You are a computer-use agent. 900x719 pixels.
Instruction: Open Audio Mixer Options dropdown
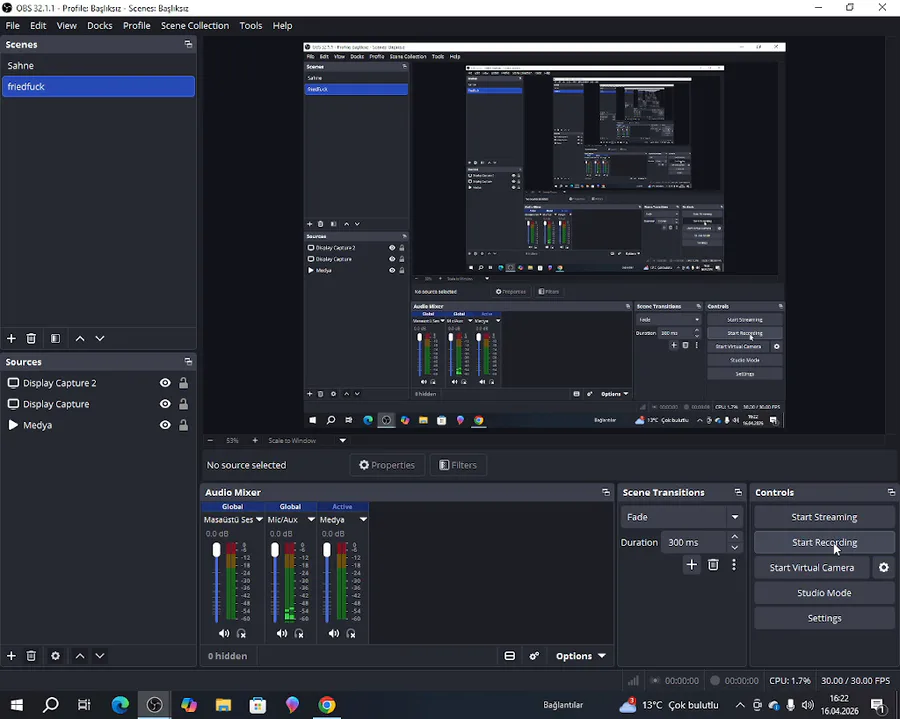pyautogui.click(x=580, y=656)
